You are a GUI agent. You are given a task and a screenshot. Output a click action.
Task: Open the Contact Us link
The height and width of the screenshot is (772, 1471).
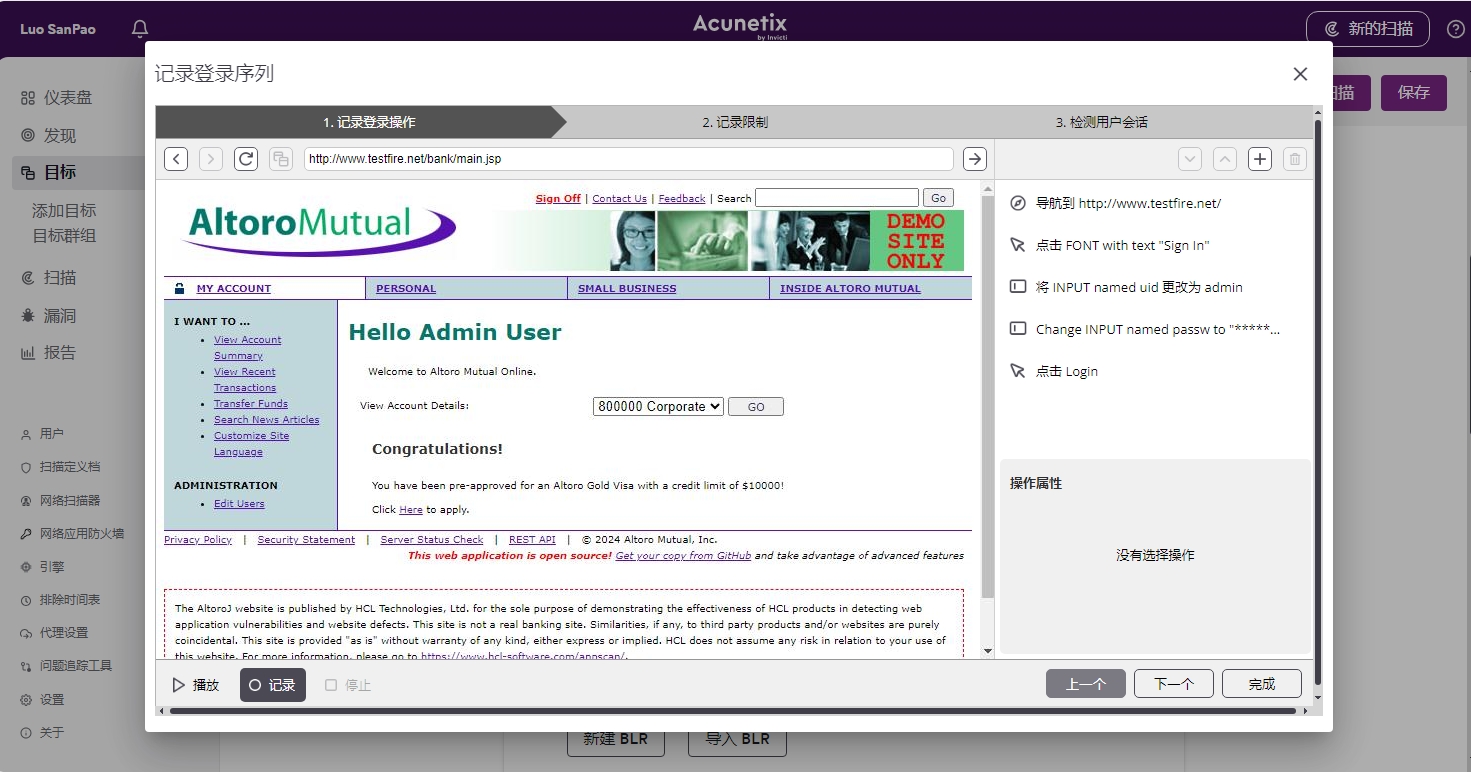[x=619, y=198]
